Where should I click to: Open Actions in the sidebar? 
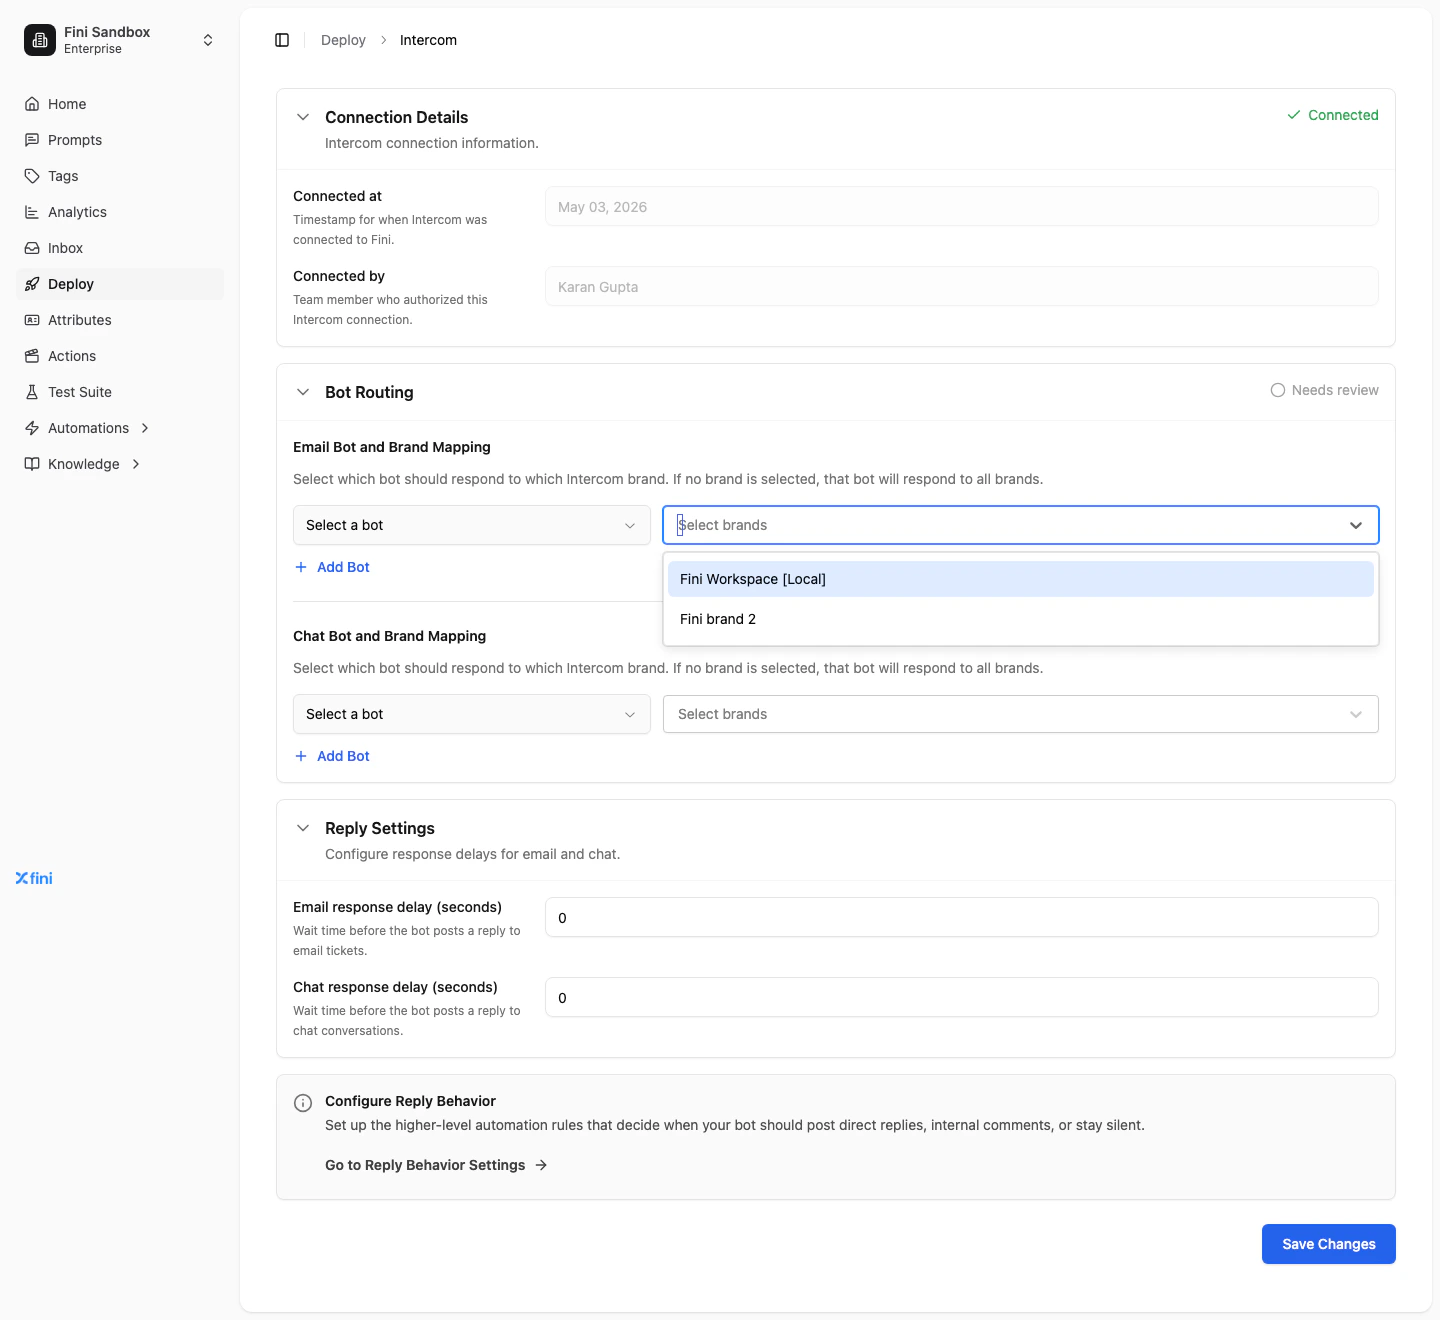(x=120, y=356)
